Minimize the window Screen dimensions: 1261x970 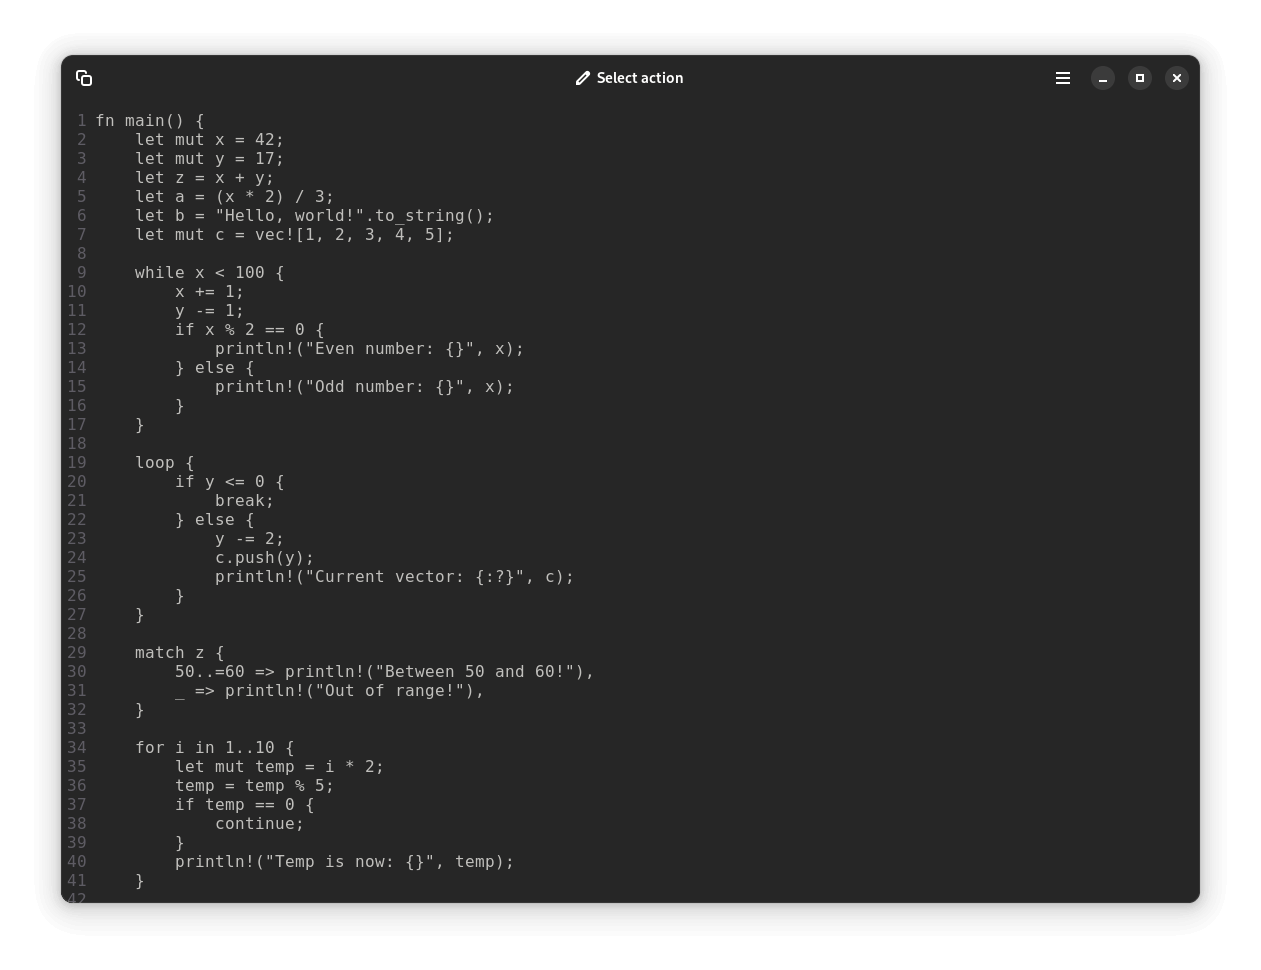(x=1103, y=78)
